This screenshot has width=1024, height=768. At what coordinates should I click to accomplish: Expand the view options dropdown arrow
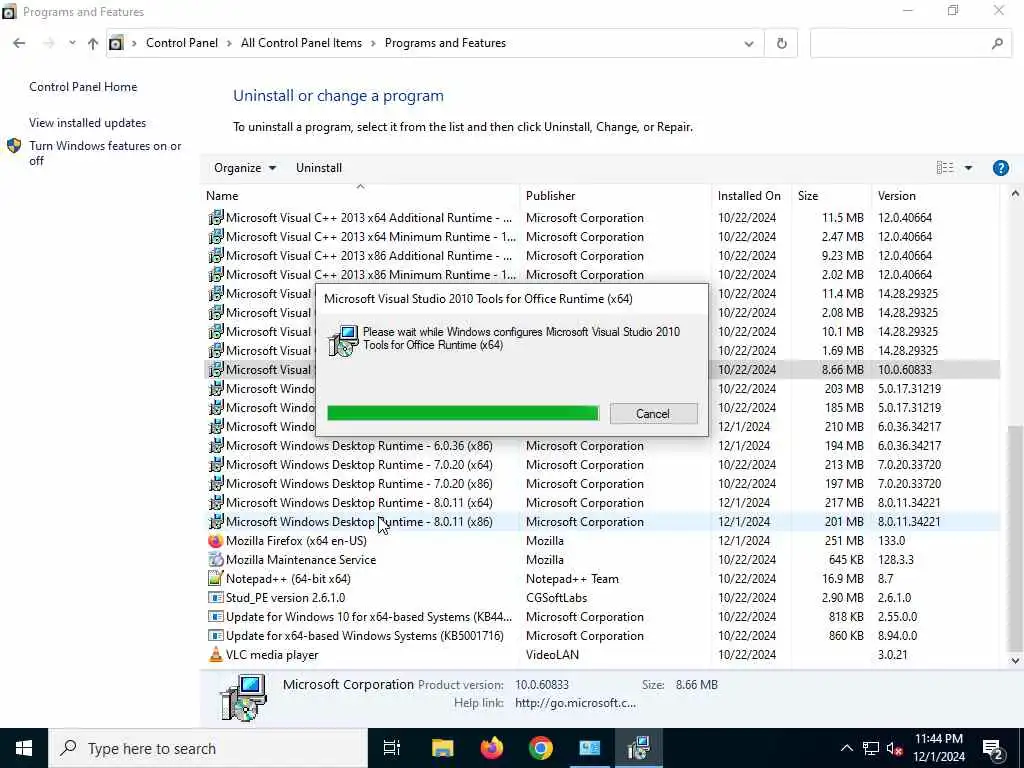point(968,168)
